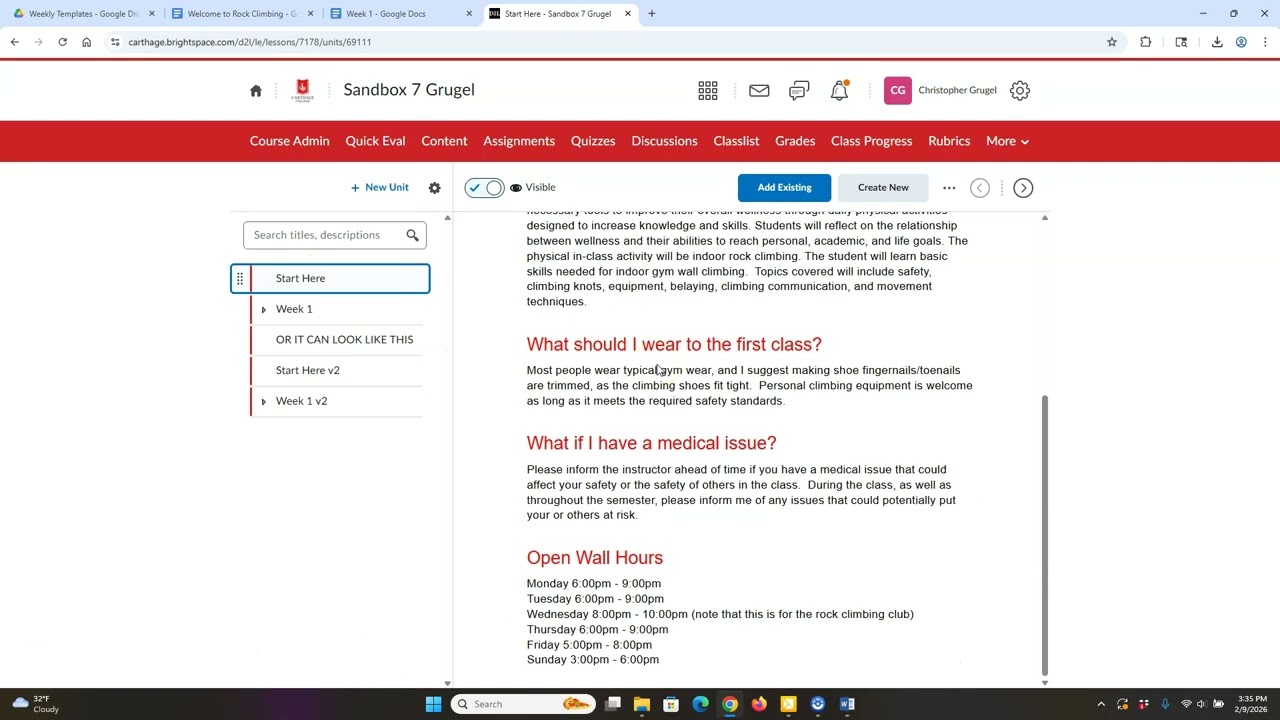Screen dimensions: 1280x720
Task: Open the message alerts envelope icon
Action: coord(759,90)
